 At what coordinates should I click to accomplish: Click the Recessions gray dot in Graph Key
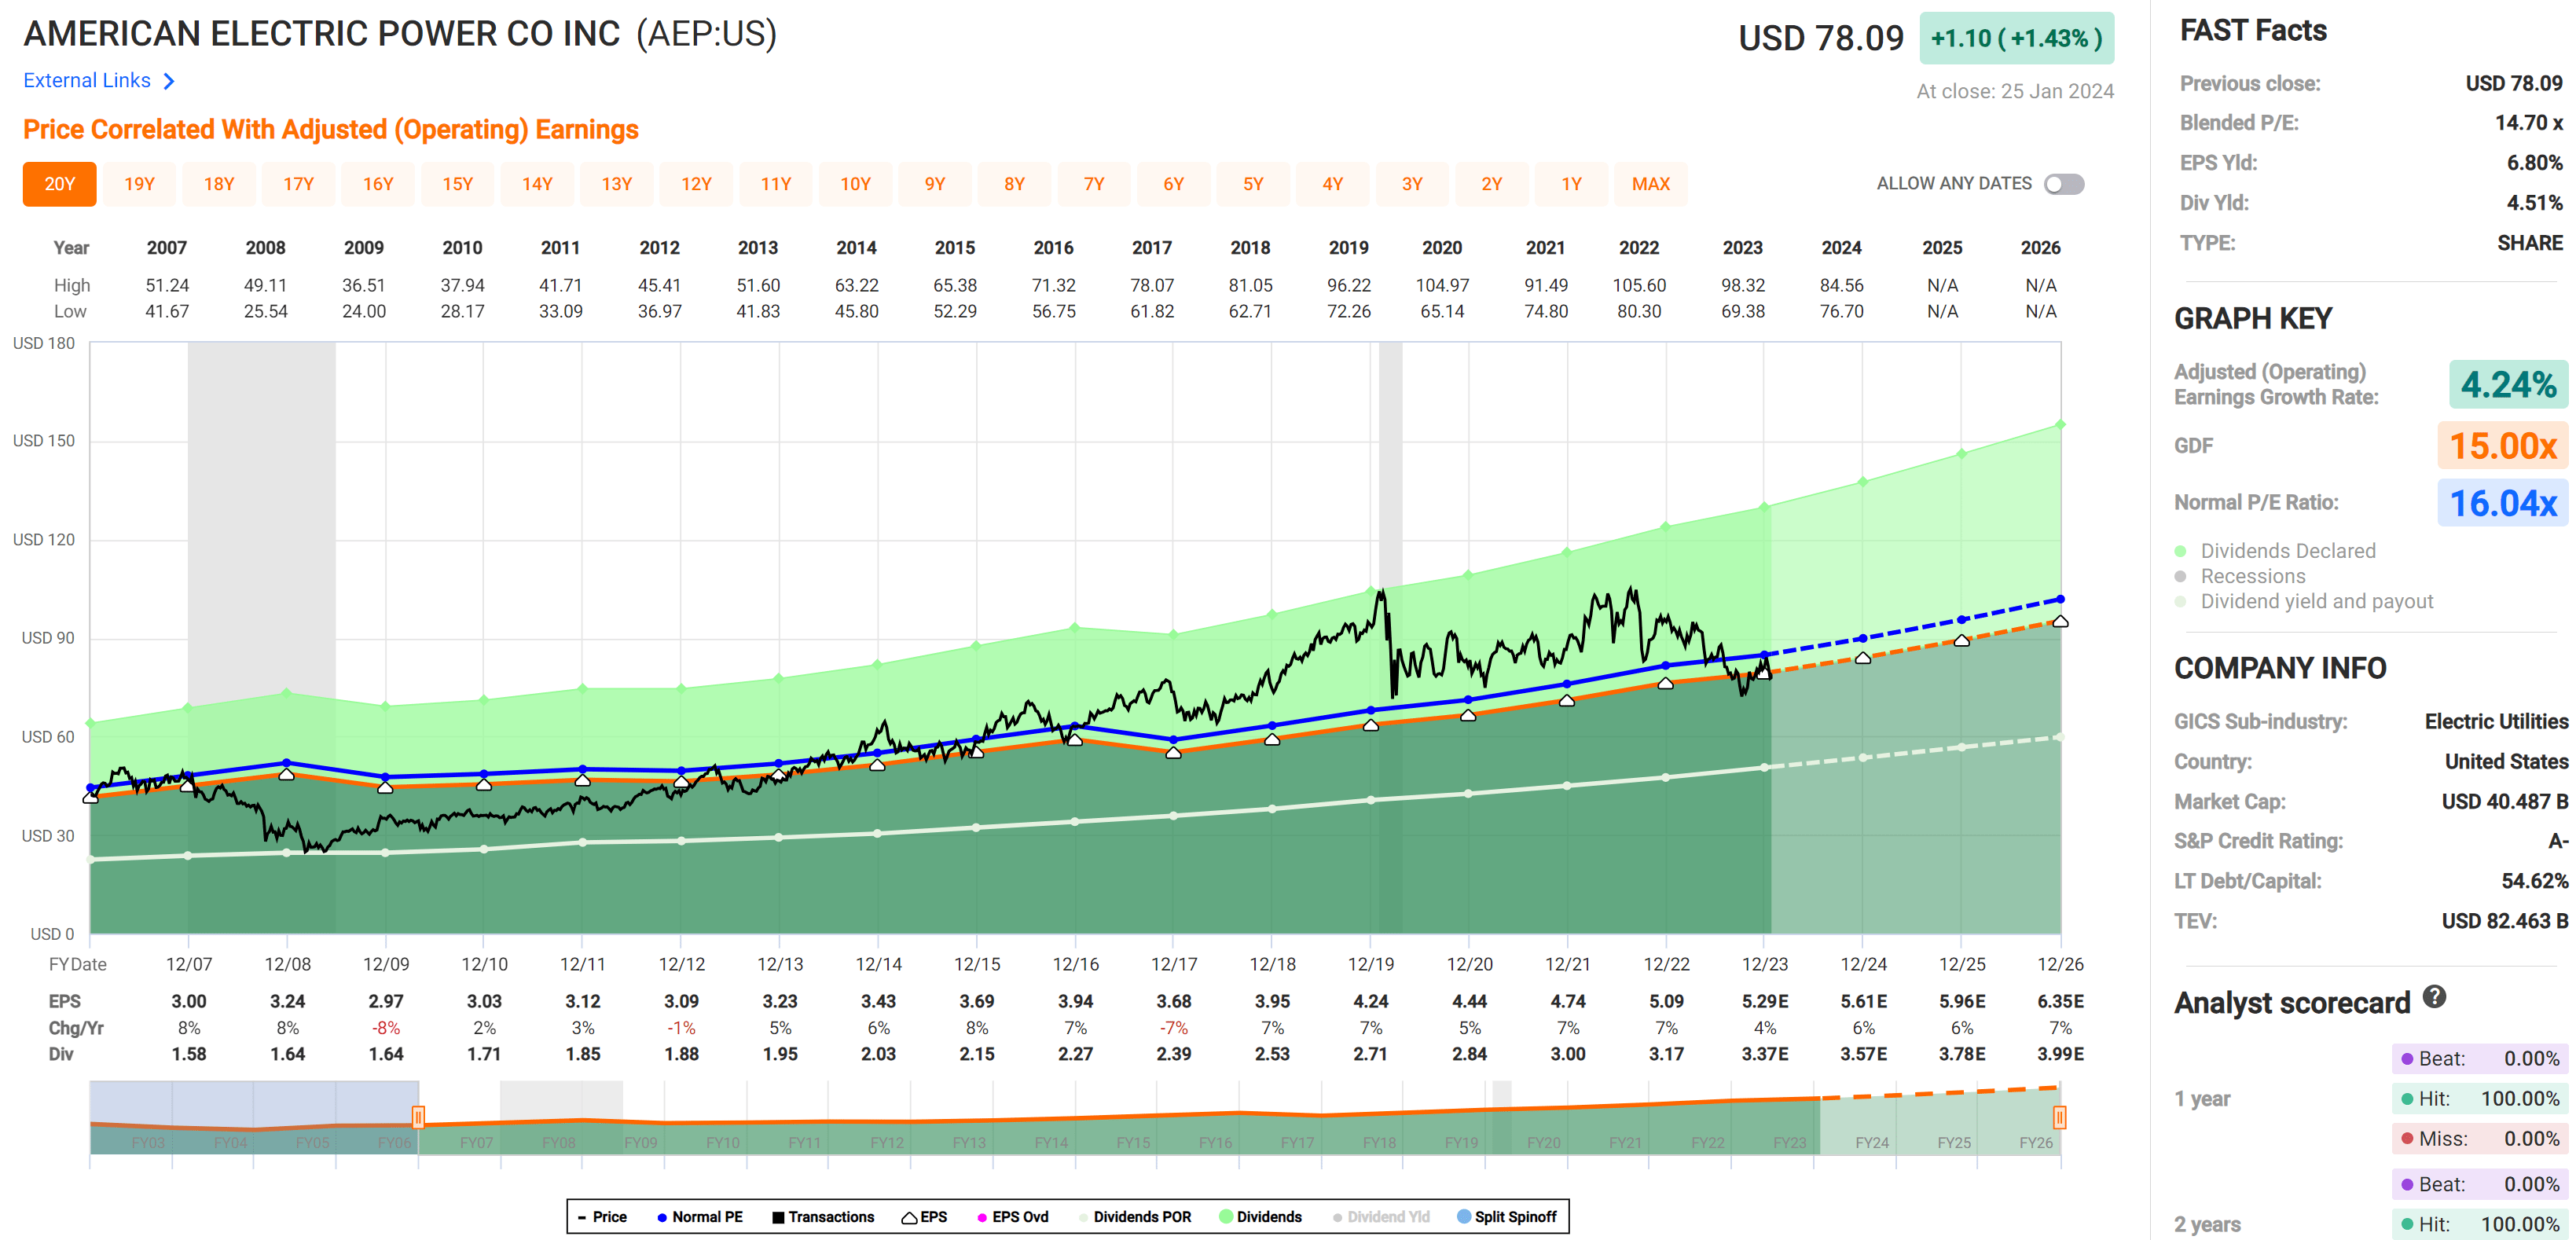[x=2180, y=576]
